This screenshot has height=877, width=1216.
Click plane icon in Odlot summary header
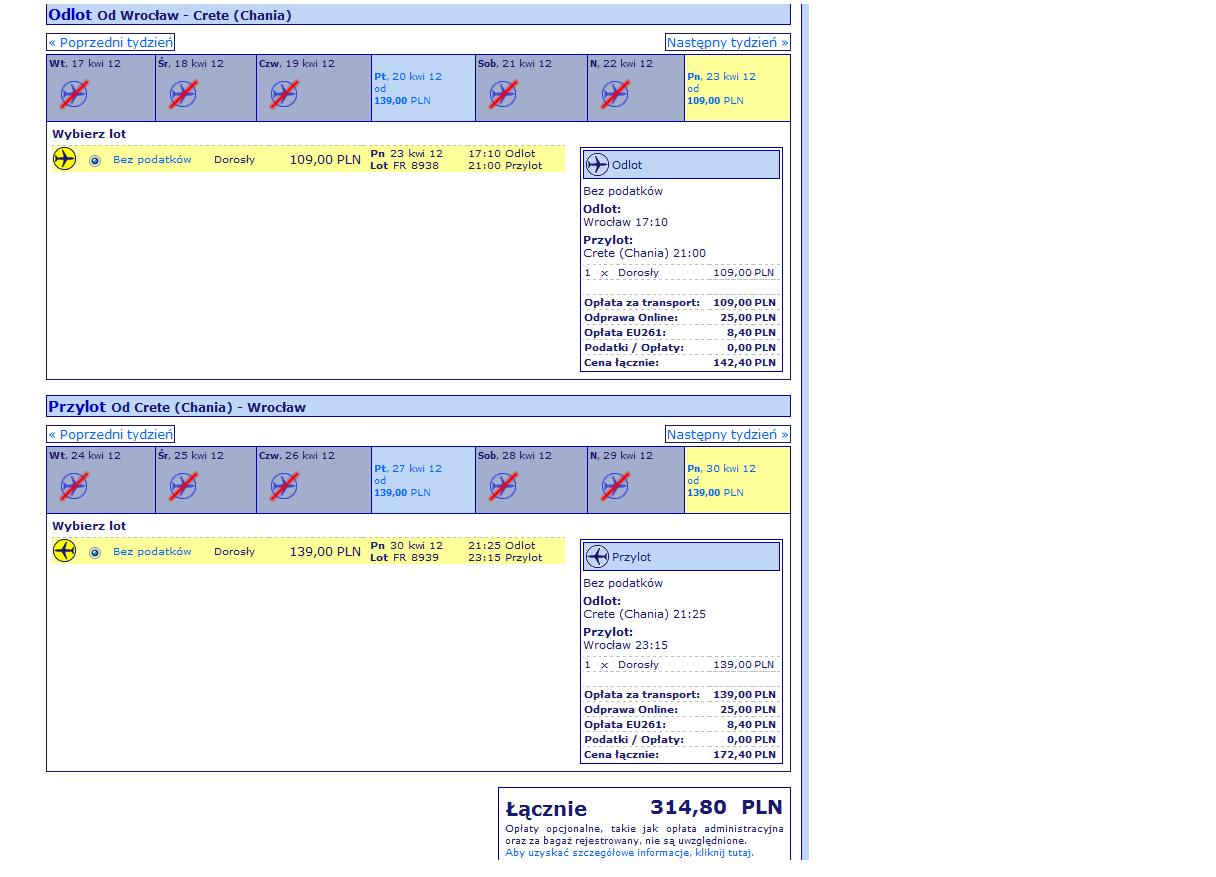598,165
